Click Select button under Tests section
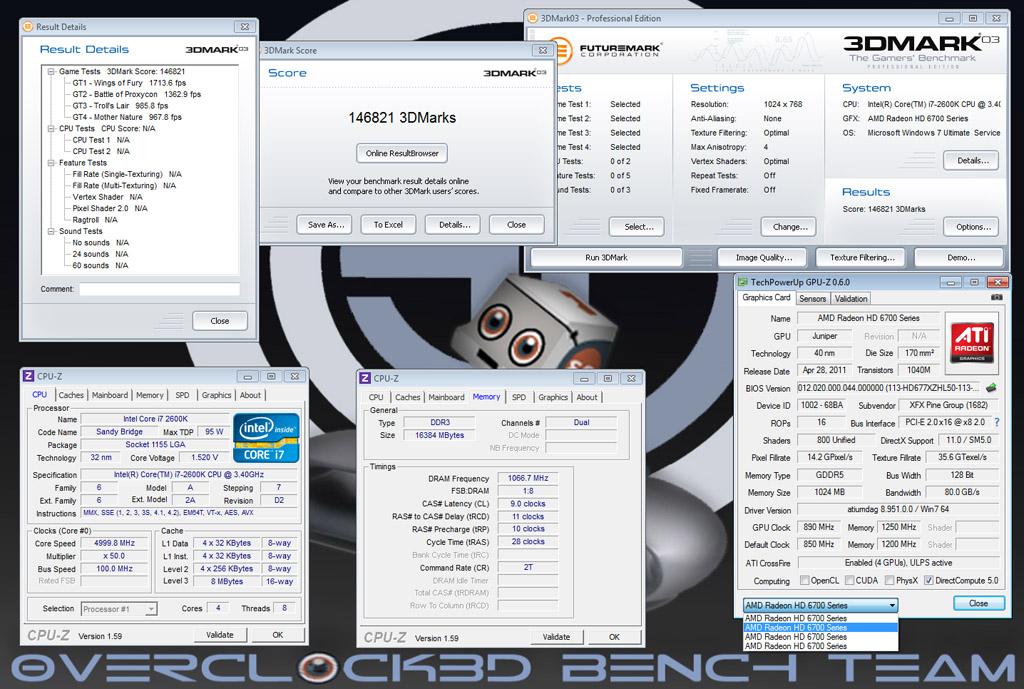1024x689 pixels. coord(637,227)
